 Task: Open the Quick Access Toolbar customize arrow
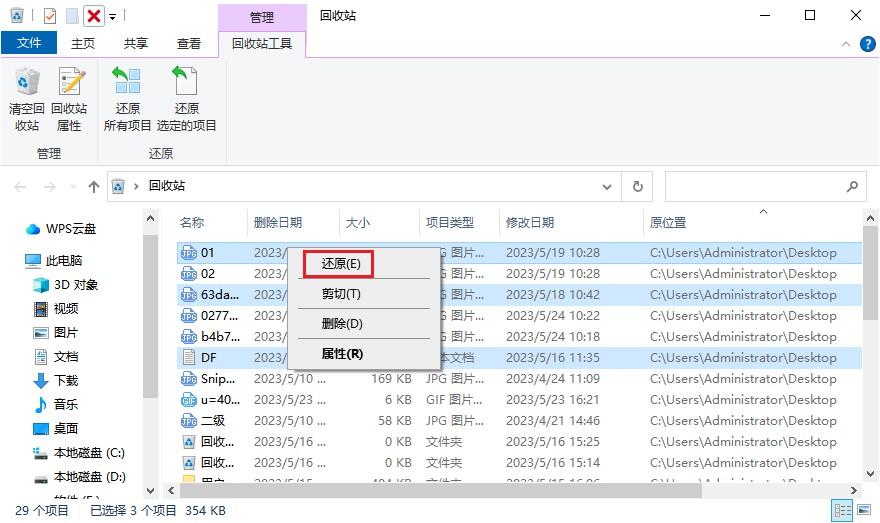coord(112,17)
